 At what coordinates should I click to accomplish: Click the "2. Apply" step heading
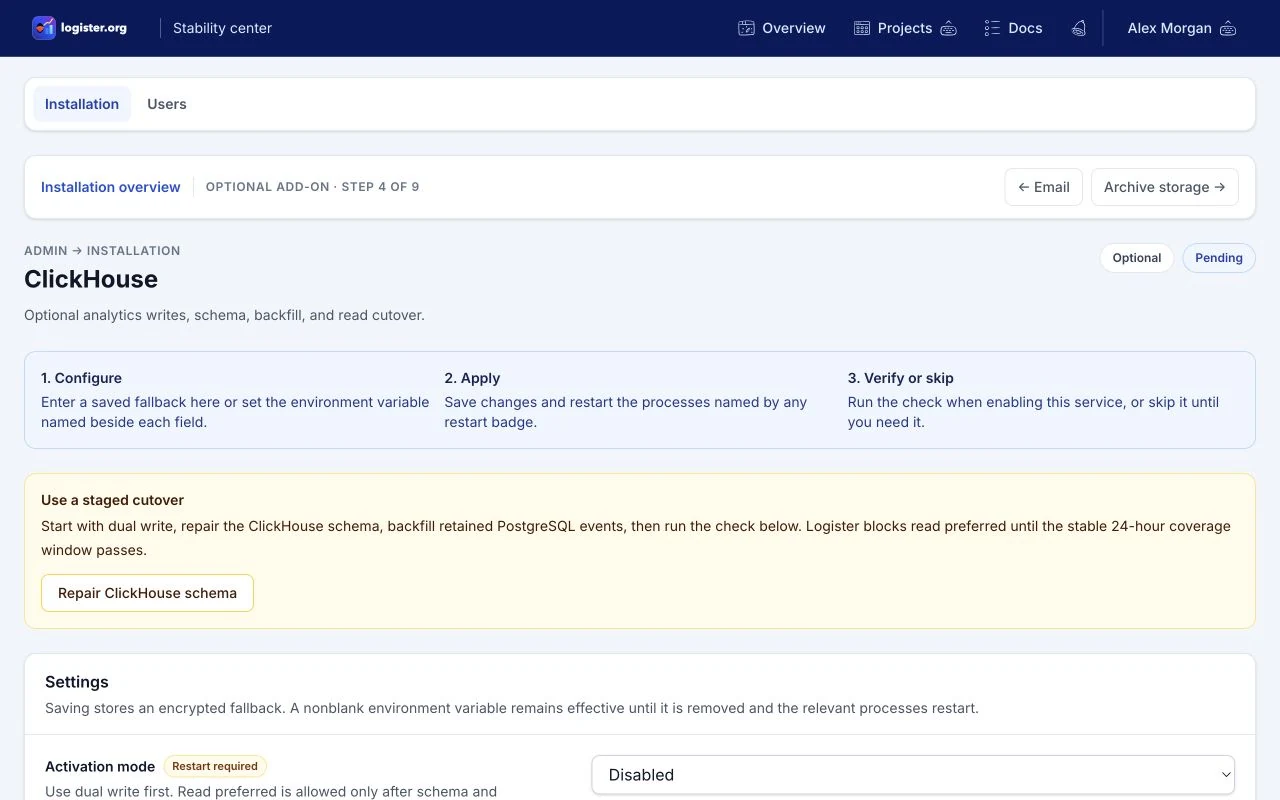(x=472, y=378)
